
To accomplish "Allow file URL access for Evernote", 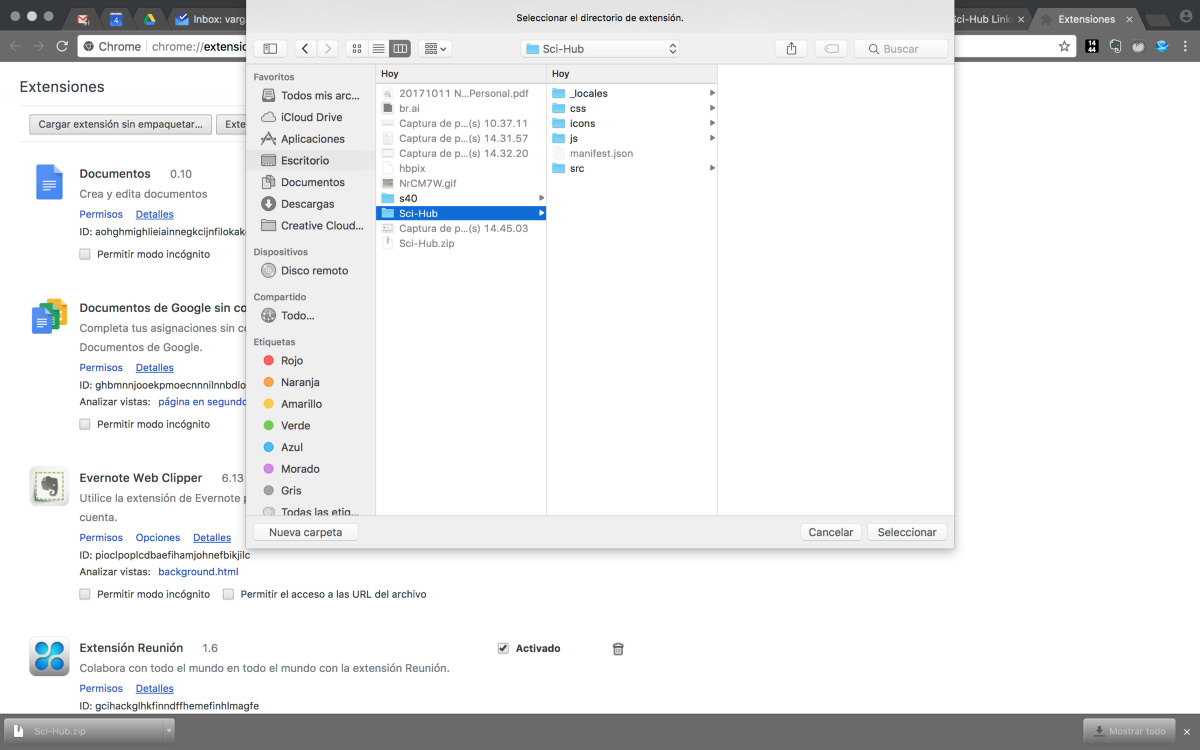I will pyautogui.click(x=229, y=594).
